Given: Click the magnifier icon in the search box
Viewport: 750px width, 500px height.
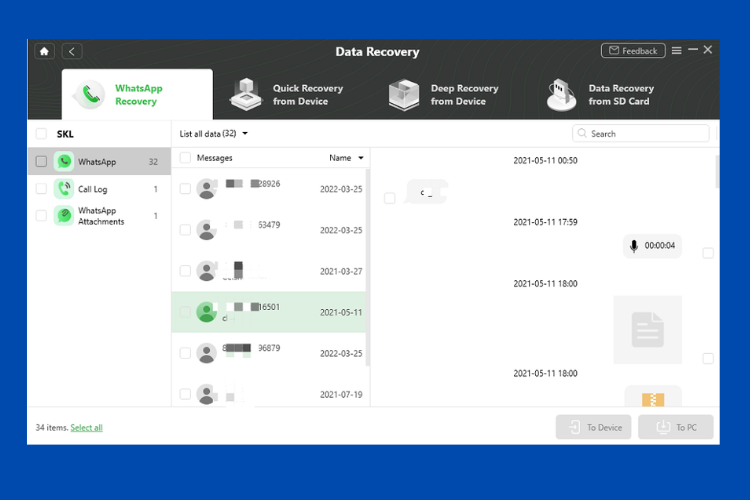Looking at the screenshot, I should click(582, 133).
